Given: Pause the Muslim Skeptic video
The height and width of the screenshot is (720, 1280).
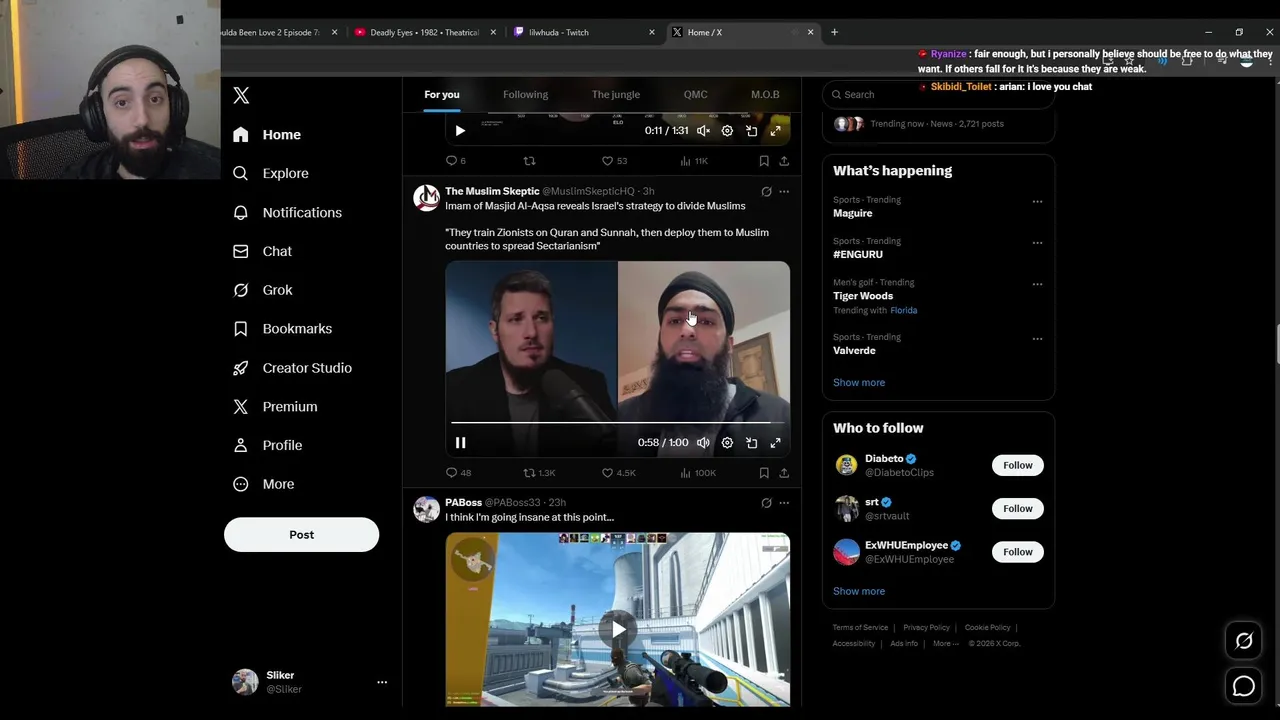Looking at the screenshot, I should tap(460, 442).
